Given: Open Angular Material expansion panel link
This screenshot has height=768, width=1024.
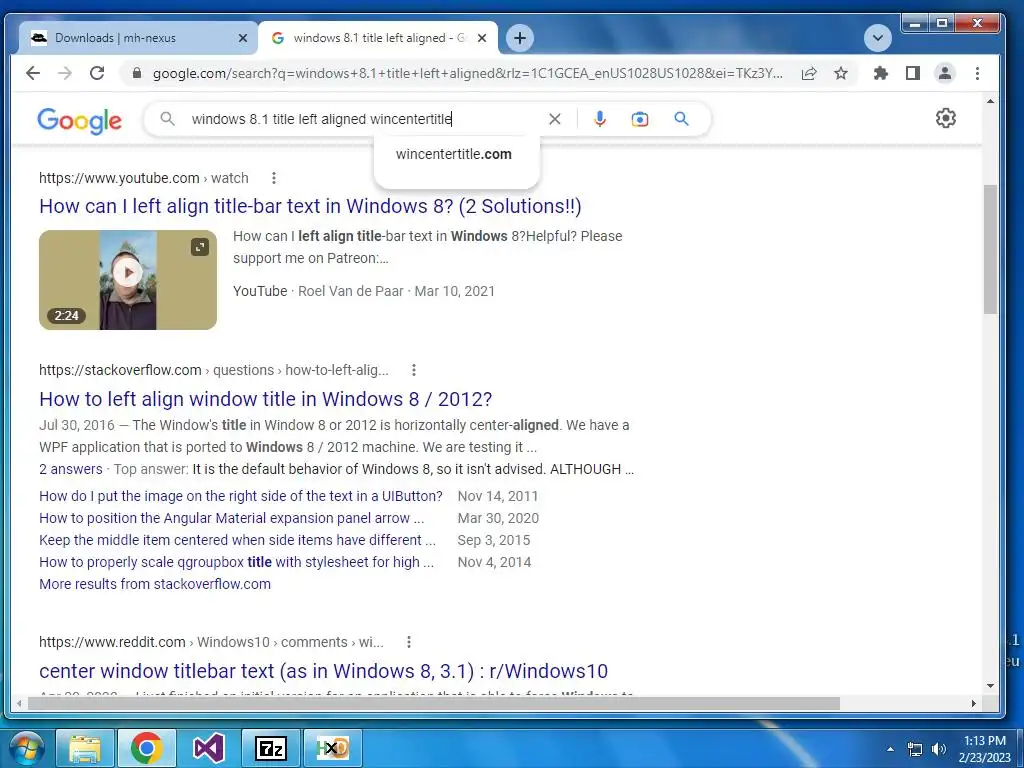Looking at the screenshot, I should [x=232, y=519].
